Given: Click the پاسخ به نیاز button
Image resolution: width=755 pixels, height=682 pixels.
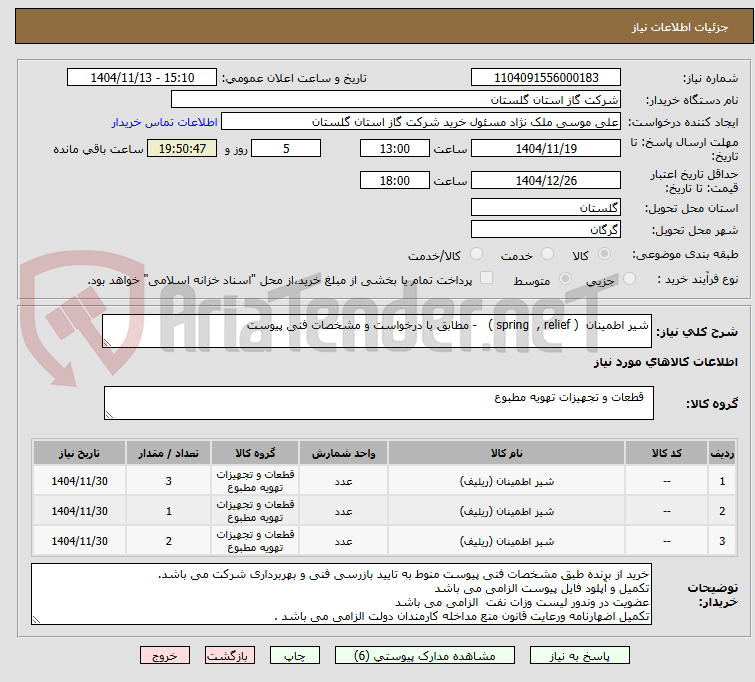Looking at the screenshot, I should (580, 656).
